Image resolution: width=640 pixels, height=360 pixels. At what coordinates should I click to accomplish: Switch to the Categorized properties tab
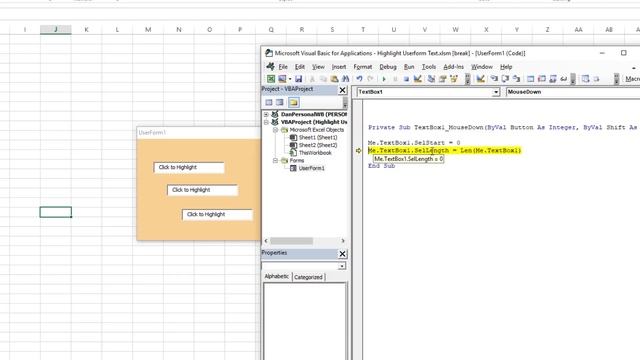308,277
